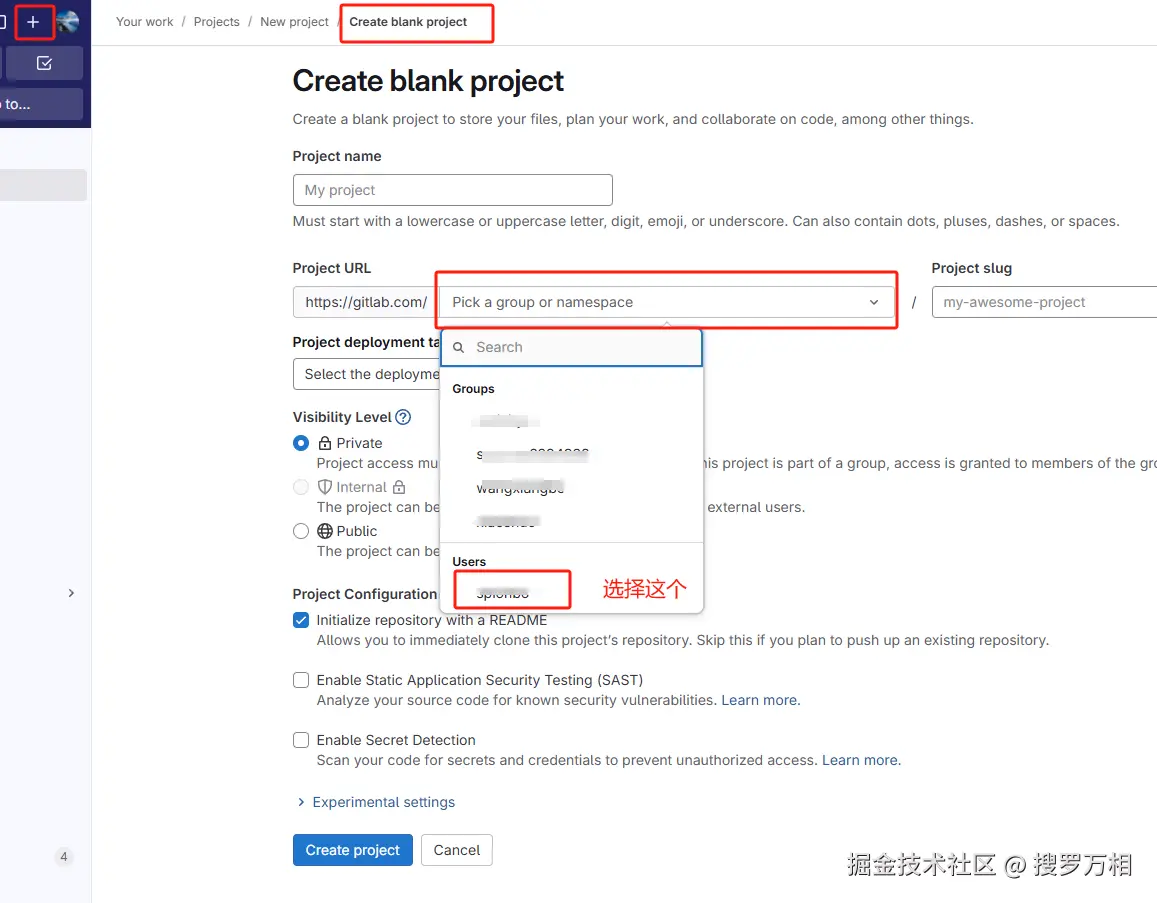Image resolution: width=1157 pixels, height=903 pixels.
Task: Expand the left sidebar chevron
Action: 71,593
